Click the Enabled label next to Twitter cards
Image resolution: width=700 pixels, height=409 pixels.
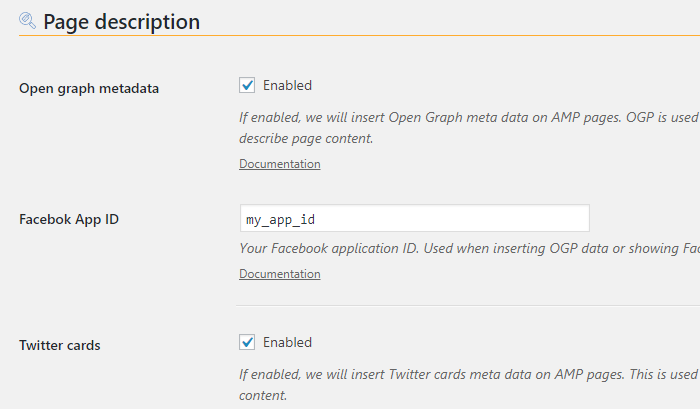[x=287, y=342]
